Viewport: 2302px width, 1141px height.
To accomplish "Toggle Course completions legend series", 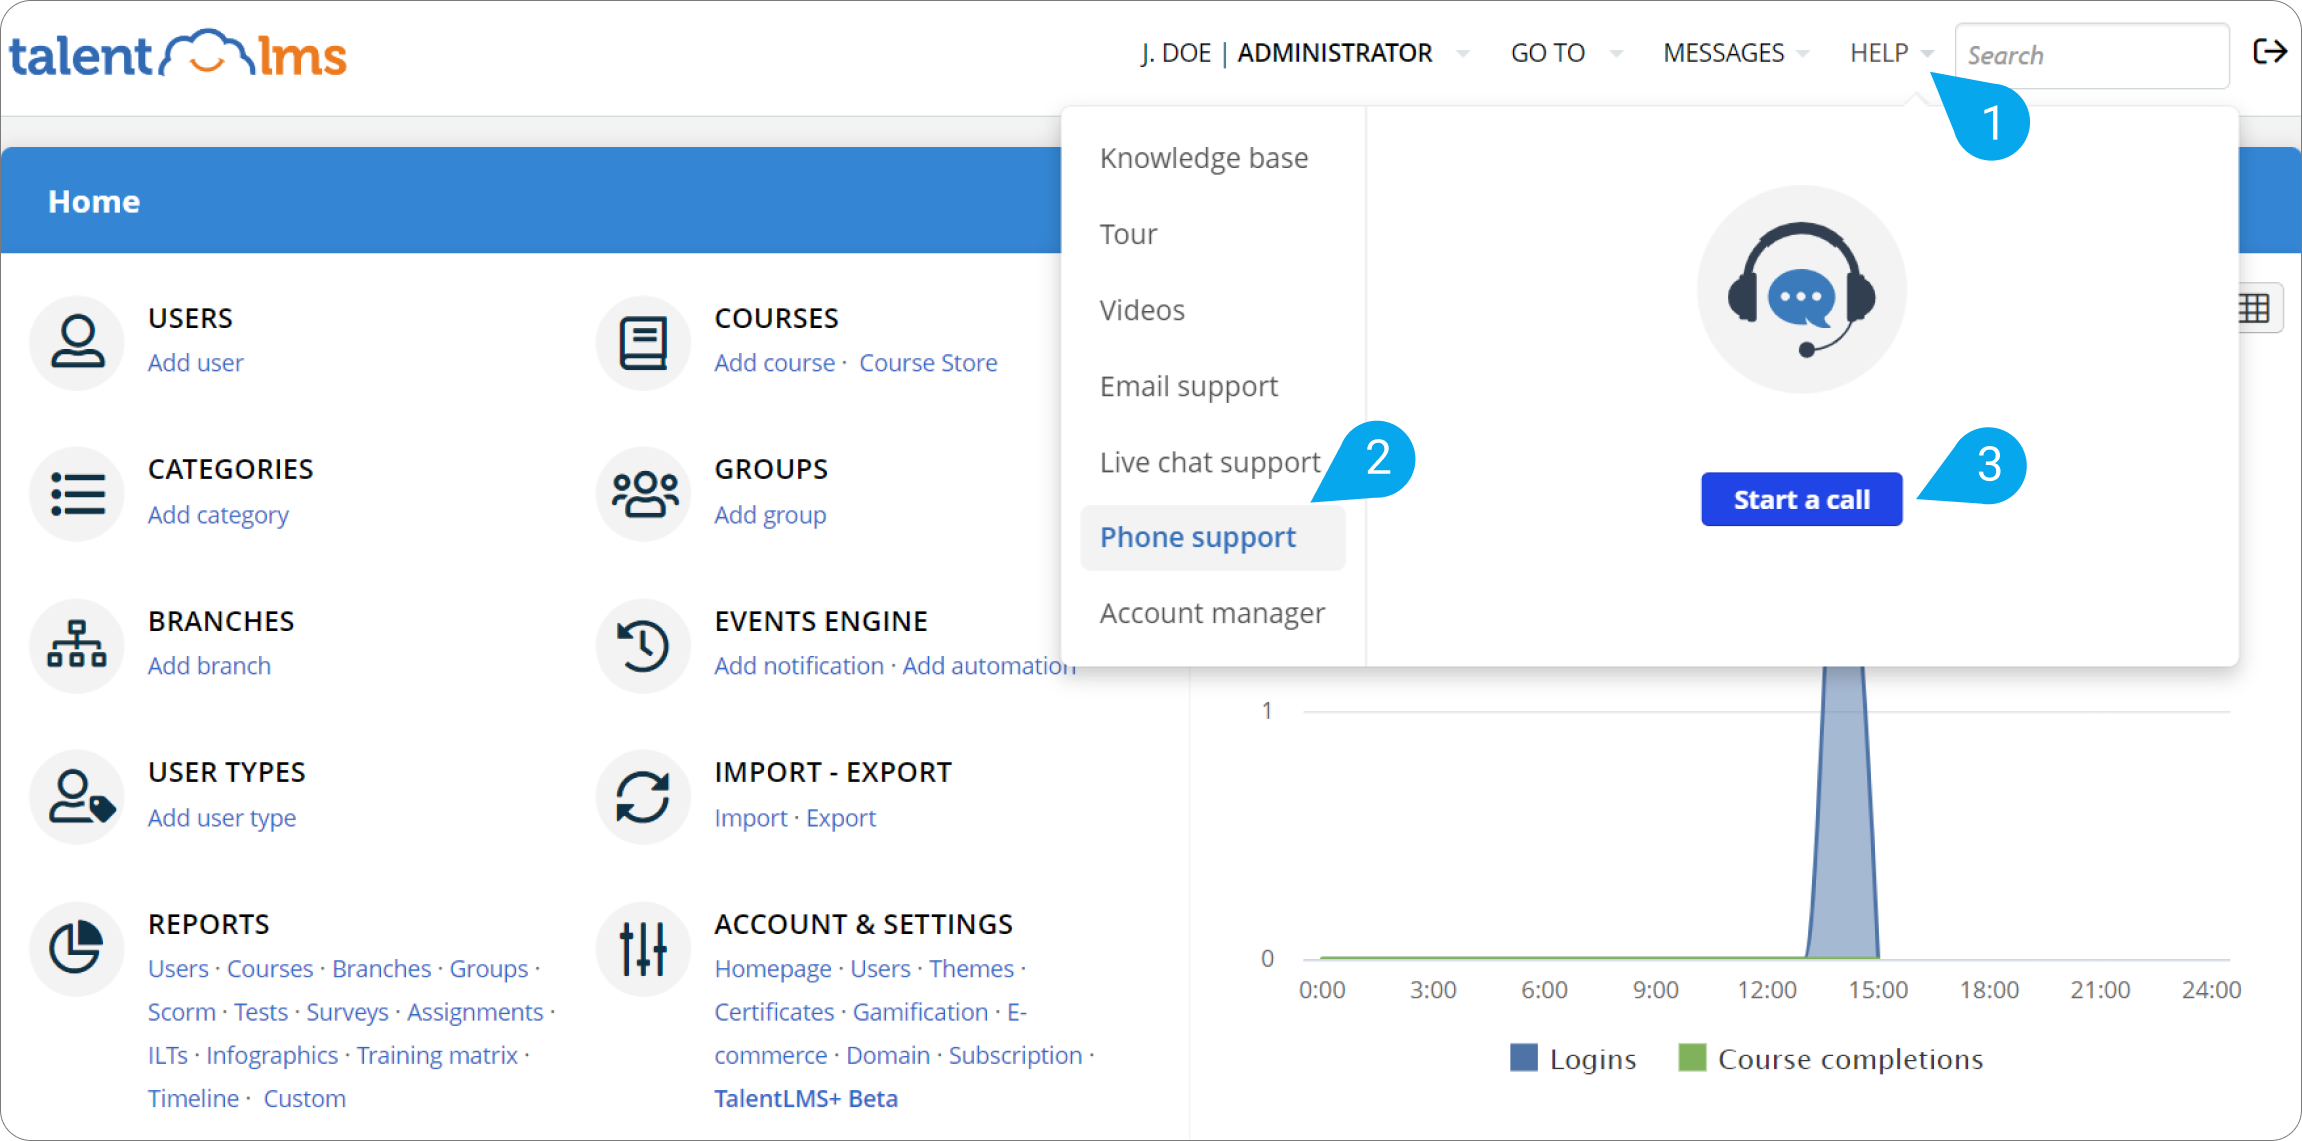I will pos(1831,1058).
